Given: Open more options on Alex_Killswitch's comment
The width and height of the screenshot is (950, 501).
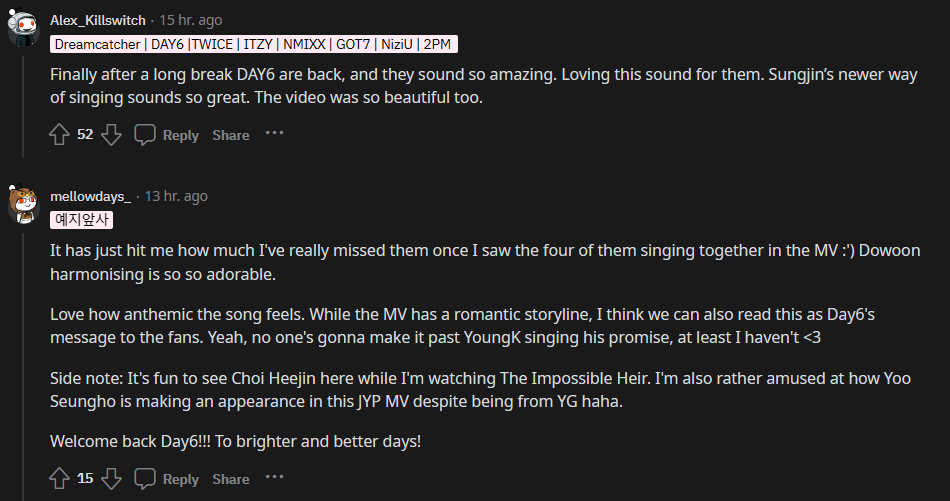Looking at the screenshot, I should point(274,133).
